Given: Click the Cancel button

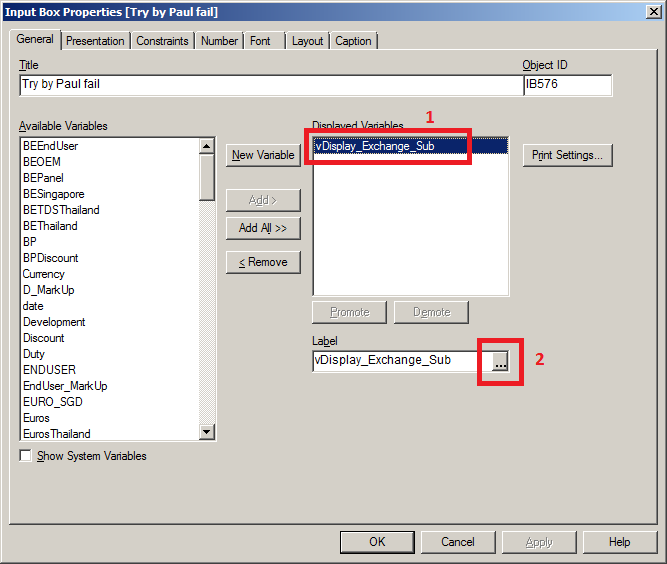Looking at the screenshot, I should pos(458,542).
